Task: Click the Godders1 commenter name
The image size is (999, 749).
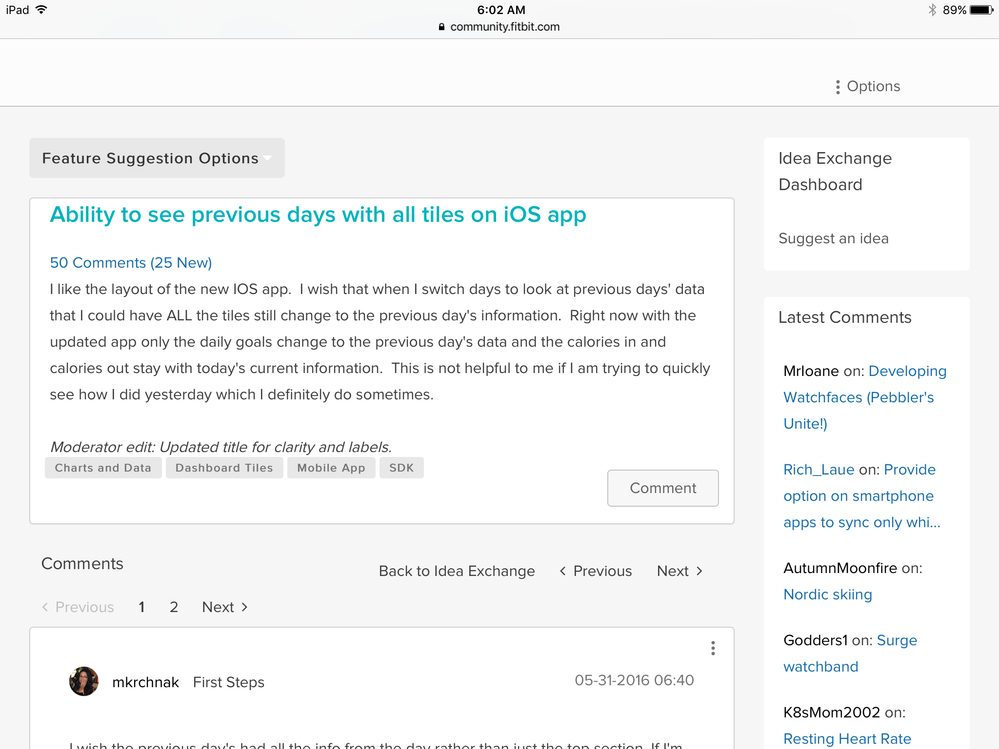Action: [816, 640]
